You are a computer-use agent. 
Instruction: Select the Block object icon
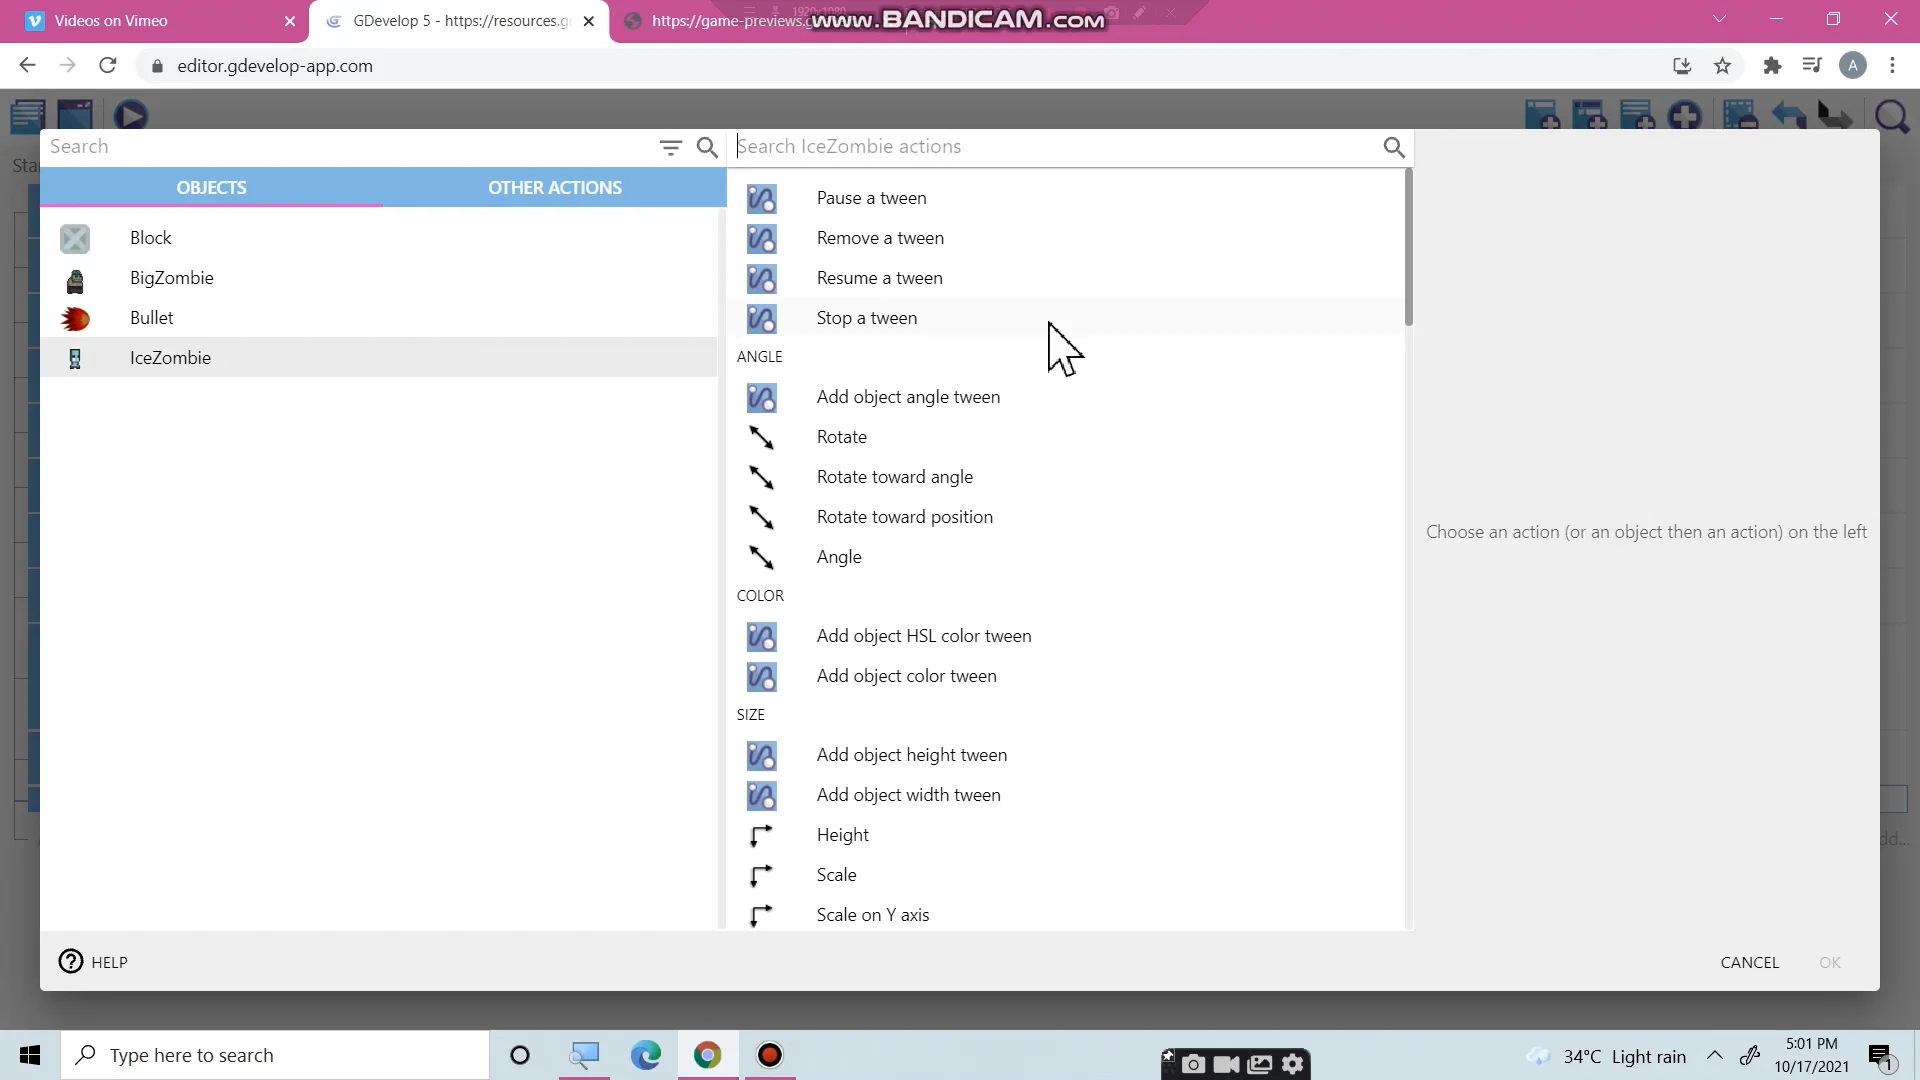click(x=75, y=238)
